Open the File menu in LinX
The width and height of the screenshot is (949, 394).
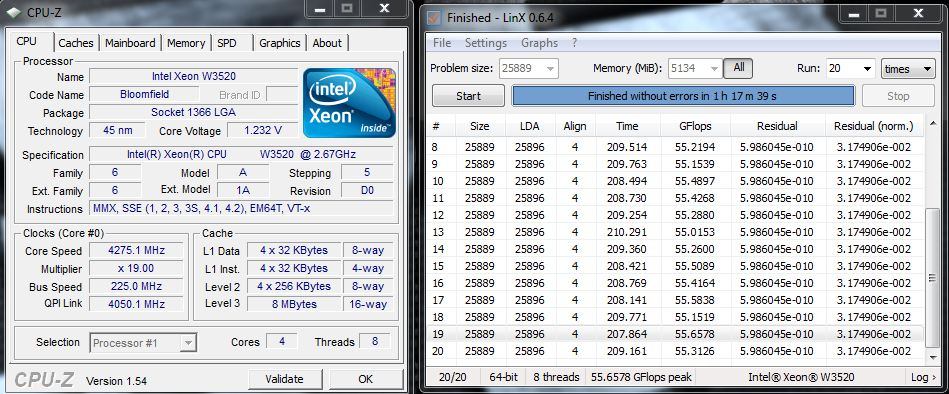[x=442, y=43]
